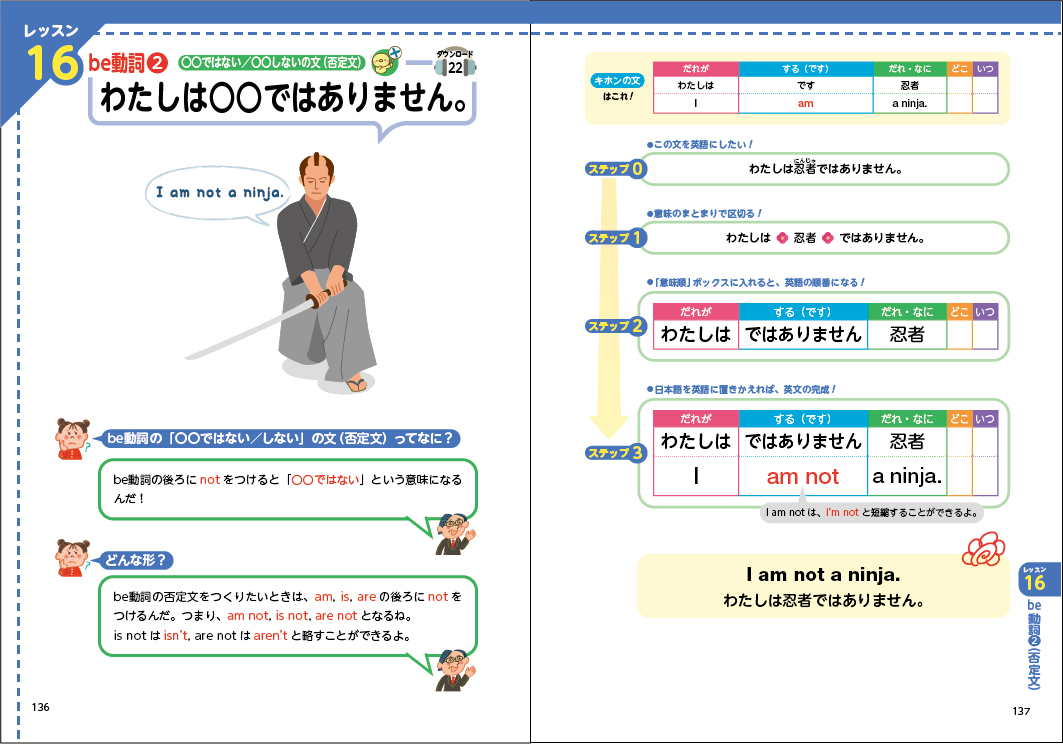
Task: Click the 'する（です）' blue header in the top table
Action: pos(805,68)
